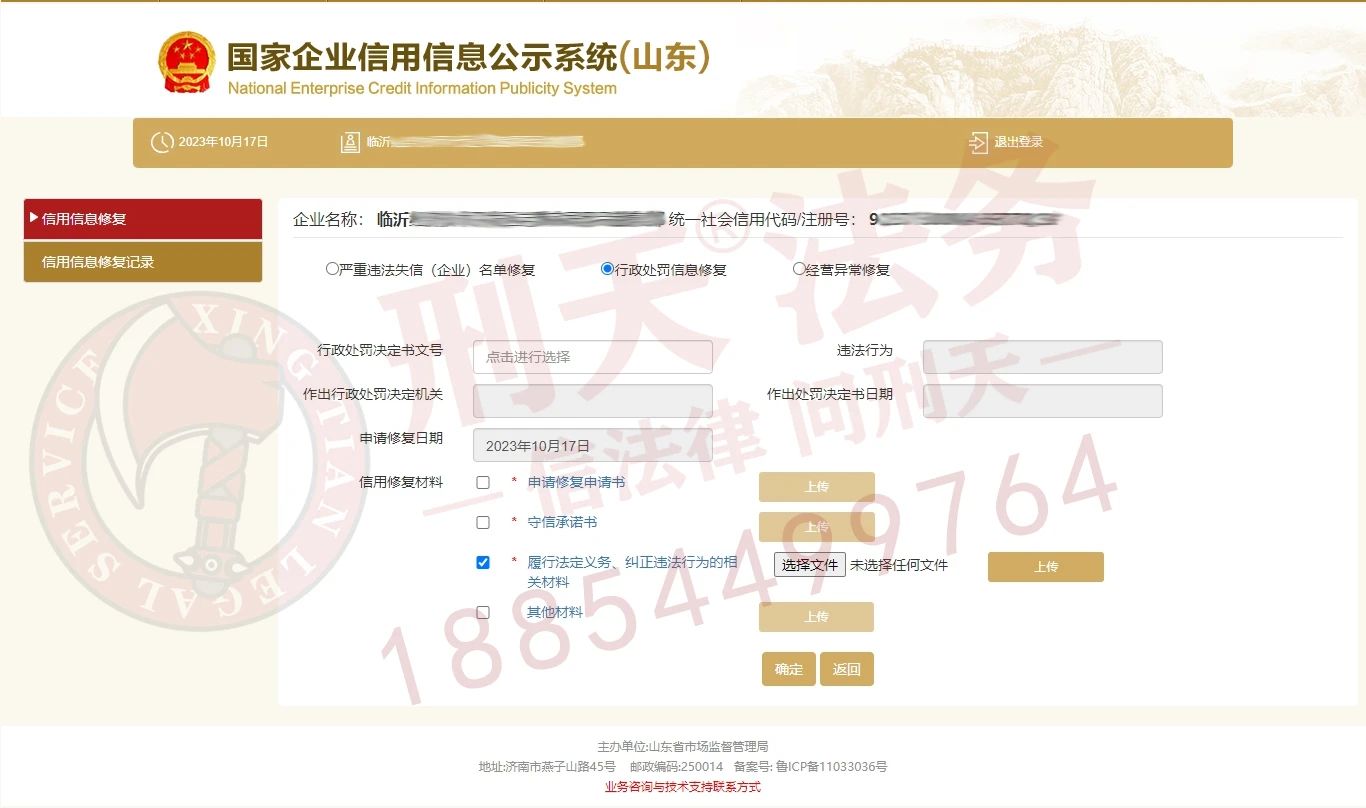Check the 其他材料 checkbox

(x=483, y=612)
